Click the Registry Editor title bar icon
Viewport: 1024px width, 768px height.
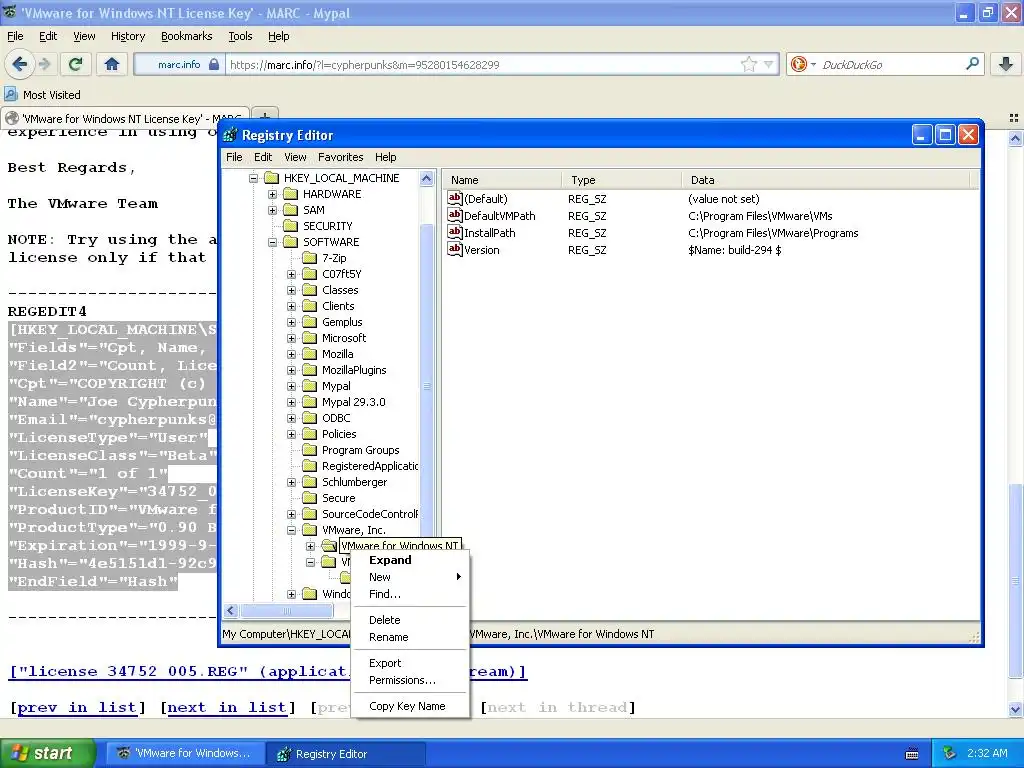(x=230, y=135)
